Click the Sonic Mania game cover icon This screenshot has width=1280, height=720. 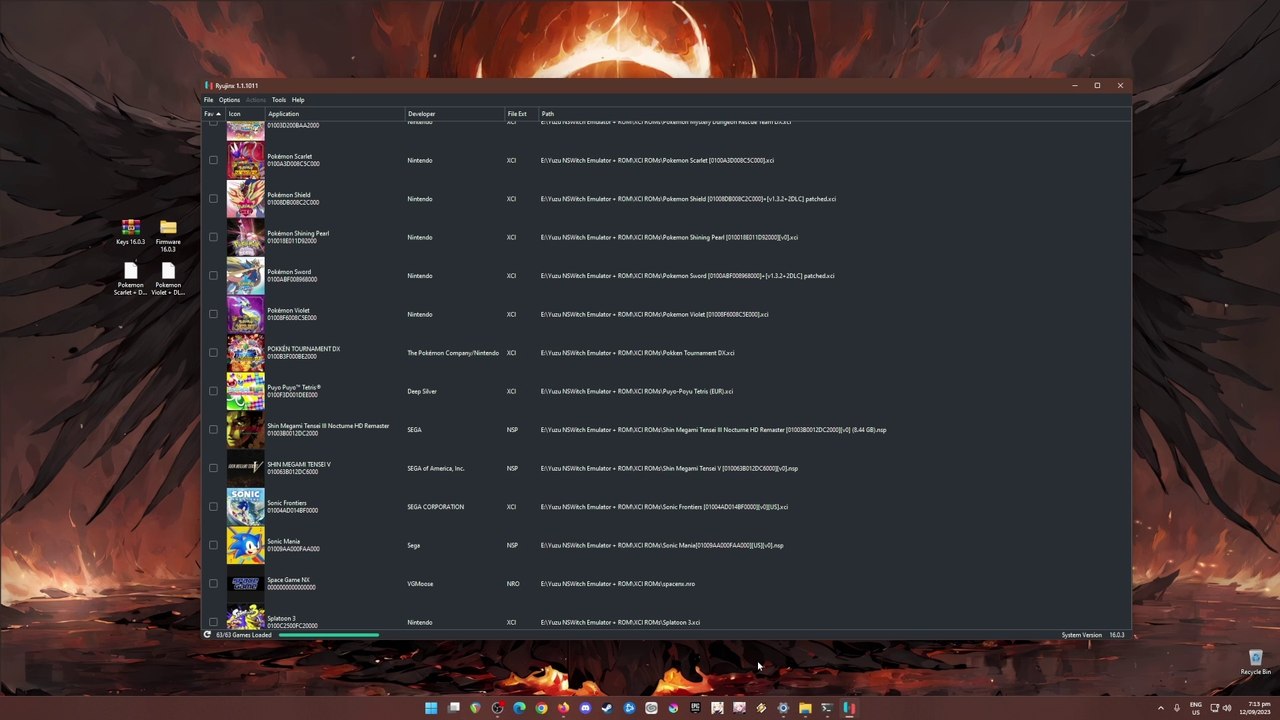(x=245, y=545)
